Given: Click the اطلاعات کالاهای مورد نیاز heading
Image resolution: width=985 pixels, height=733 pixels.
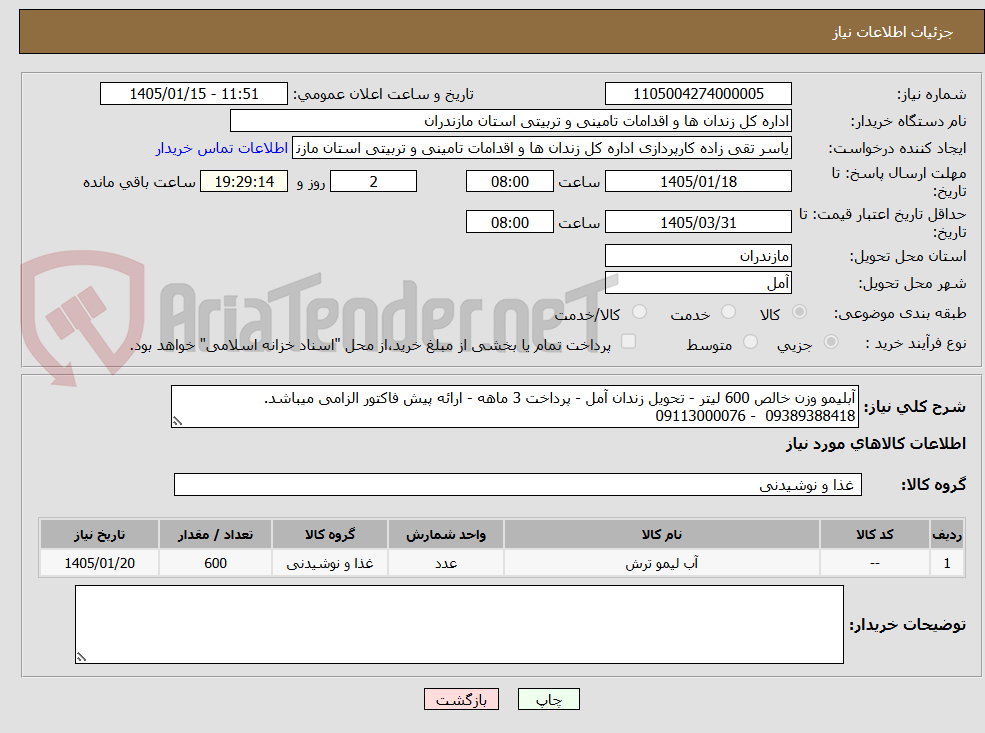Looking at the screenshot, I should point(876,444).
